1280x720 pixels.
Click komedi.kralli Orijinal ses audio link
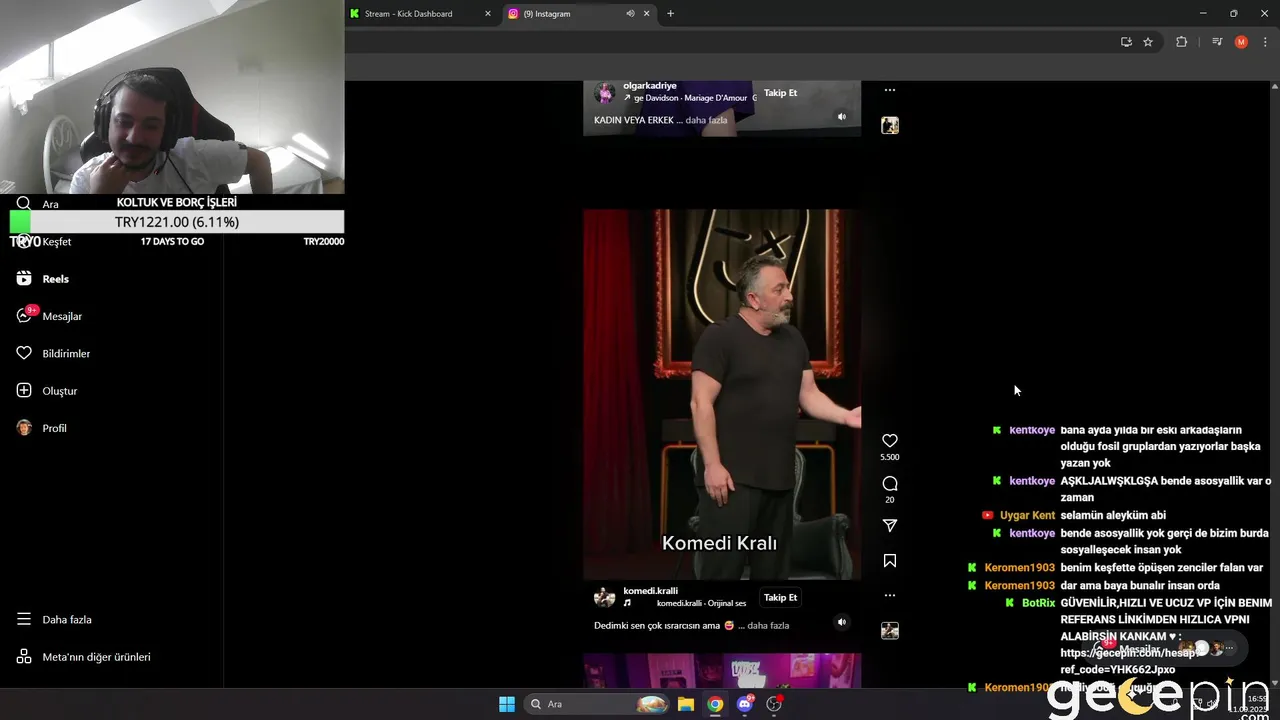[x=701, y=604]
